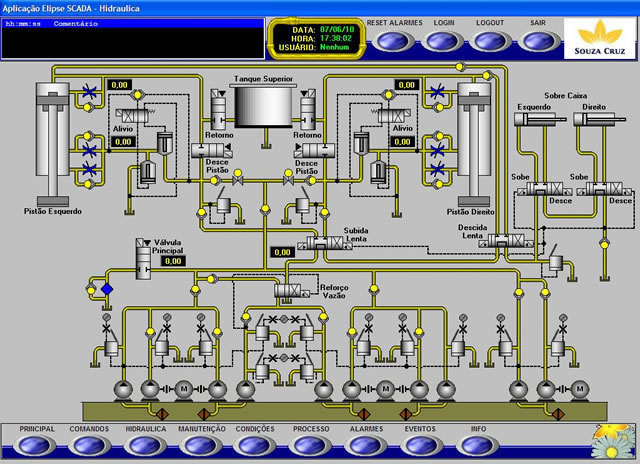The height and width of the screenshot is (464, 640).
Task: Click the leftmost motor M symbol
Action: tap(184, 389)
